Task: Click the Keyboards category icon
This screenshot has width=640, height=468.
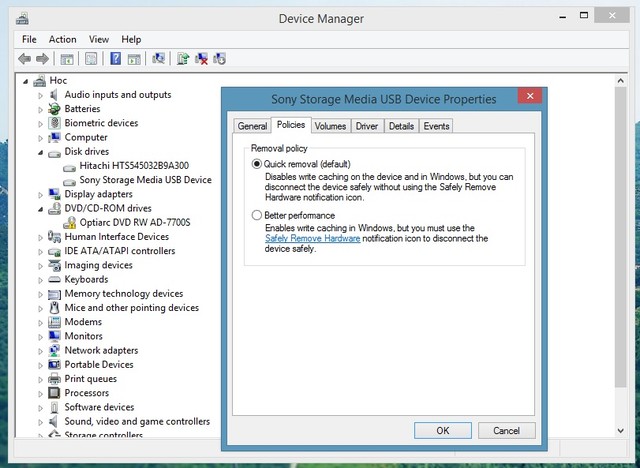Action: [54, 279]
